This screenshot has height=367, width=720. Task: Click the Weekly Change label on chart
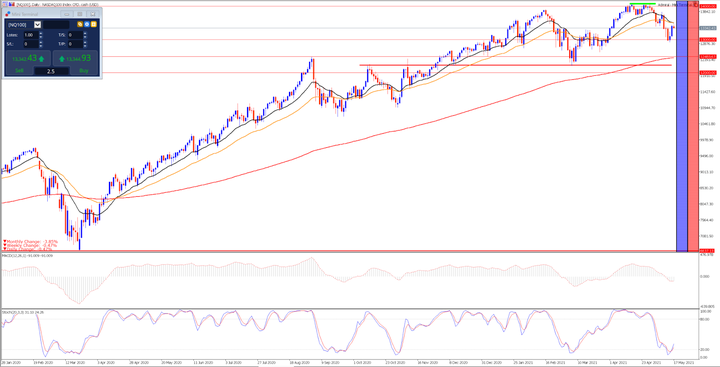30,245
